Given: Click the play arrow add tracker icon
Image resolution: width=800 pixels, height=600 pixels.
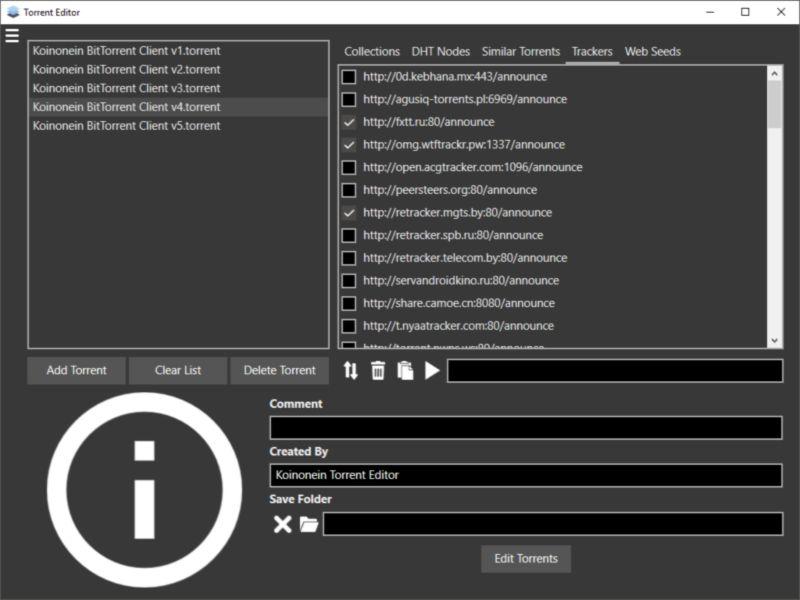Looking at the screenshot, I should tap(432, 370).
